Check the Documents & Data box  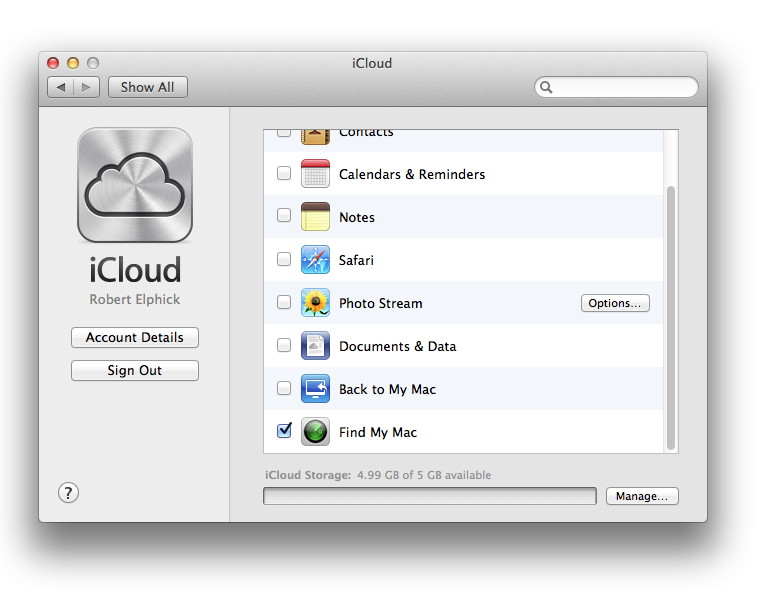pyautogui.click(x=284, y=345)
